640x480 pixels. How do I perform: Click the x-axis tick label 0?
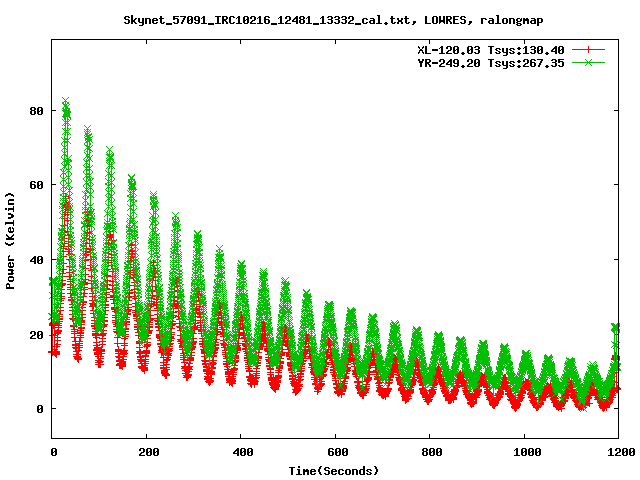coord(54,452)
